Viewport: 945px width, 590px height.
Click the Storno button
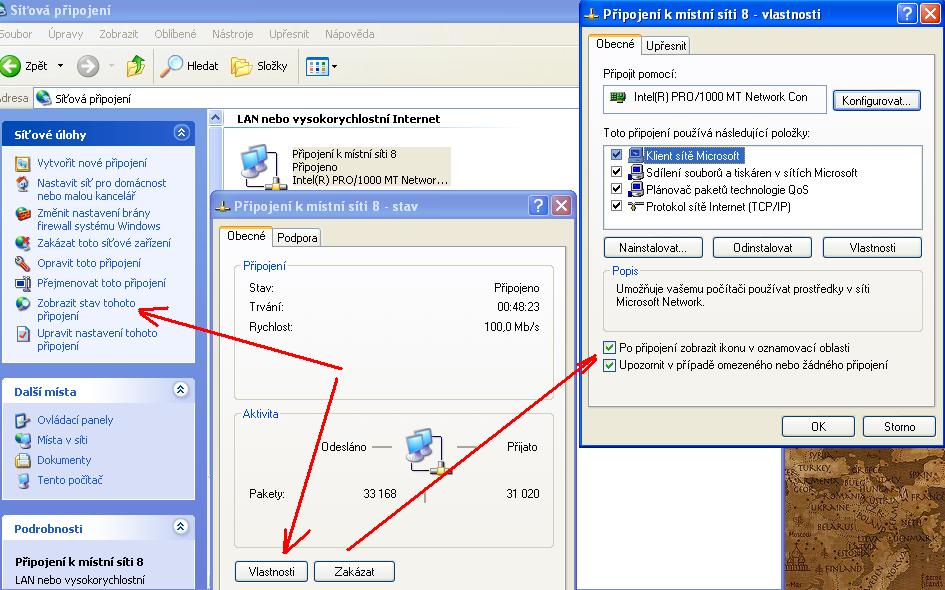pyautogui.click(x=899, y=427)
